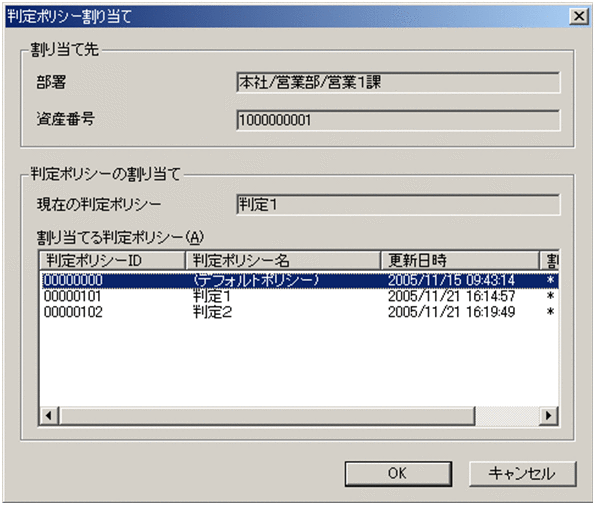Close the 判定ポリシー割り当て dialog
596x507 pixels.
pos(579,16)
